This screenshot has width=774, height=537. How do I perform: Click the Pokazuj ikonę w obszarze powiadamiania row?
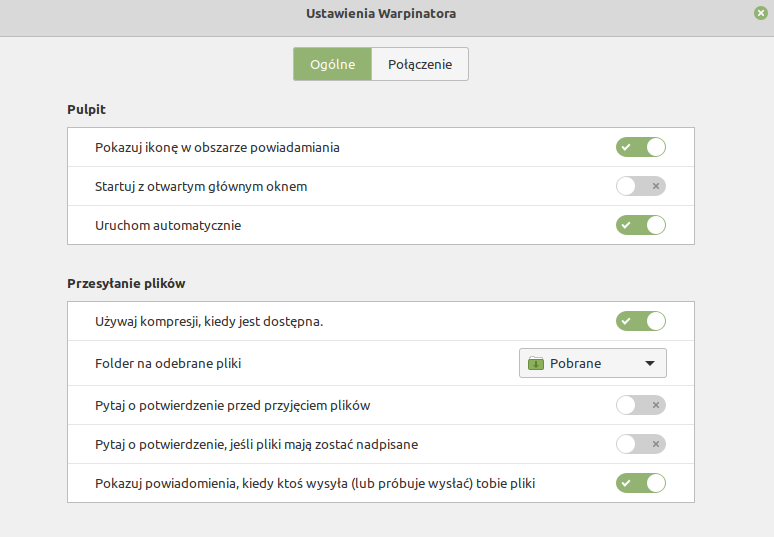381,147
